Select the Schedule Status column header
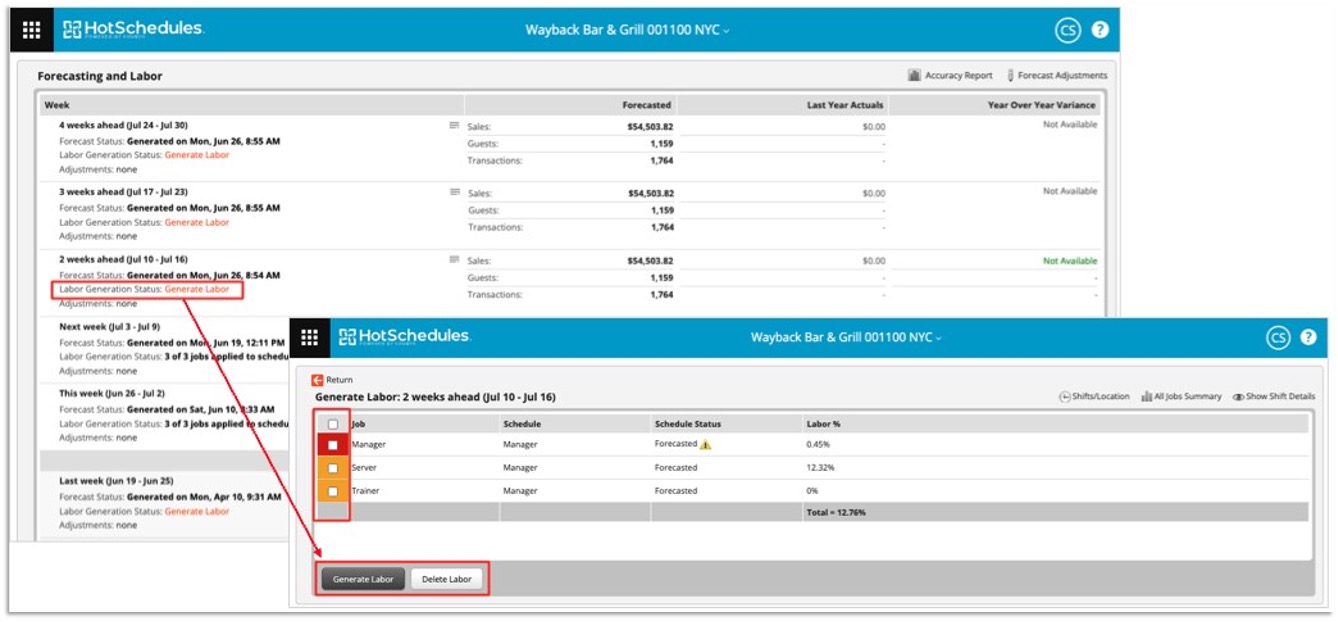This screenshot has width=1338, height=622. coord(688,424)
